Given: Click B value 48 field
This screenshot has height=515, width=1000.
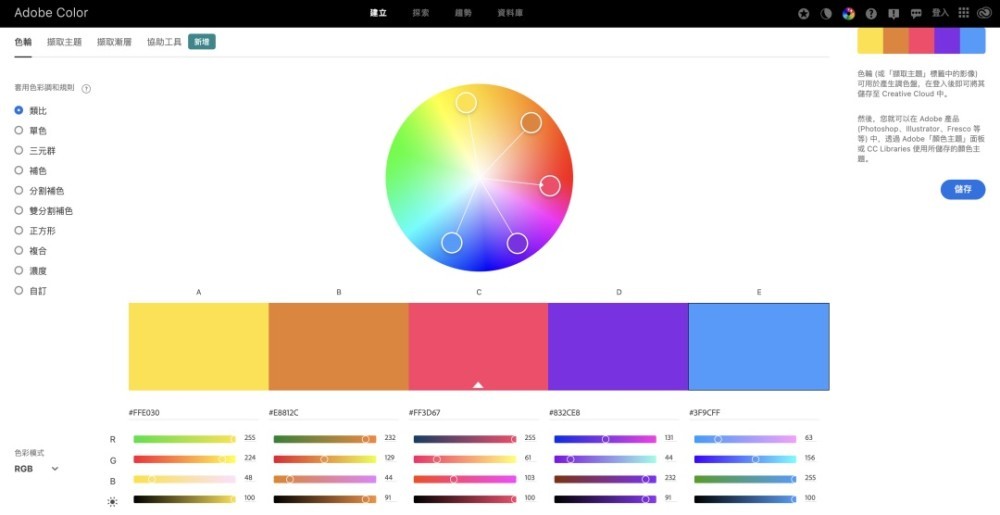Looking at the screenshot, I should (x=249, y=477).
